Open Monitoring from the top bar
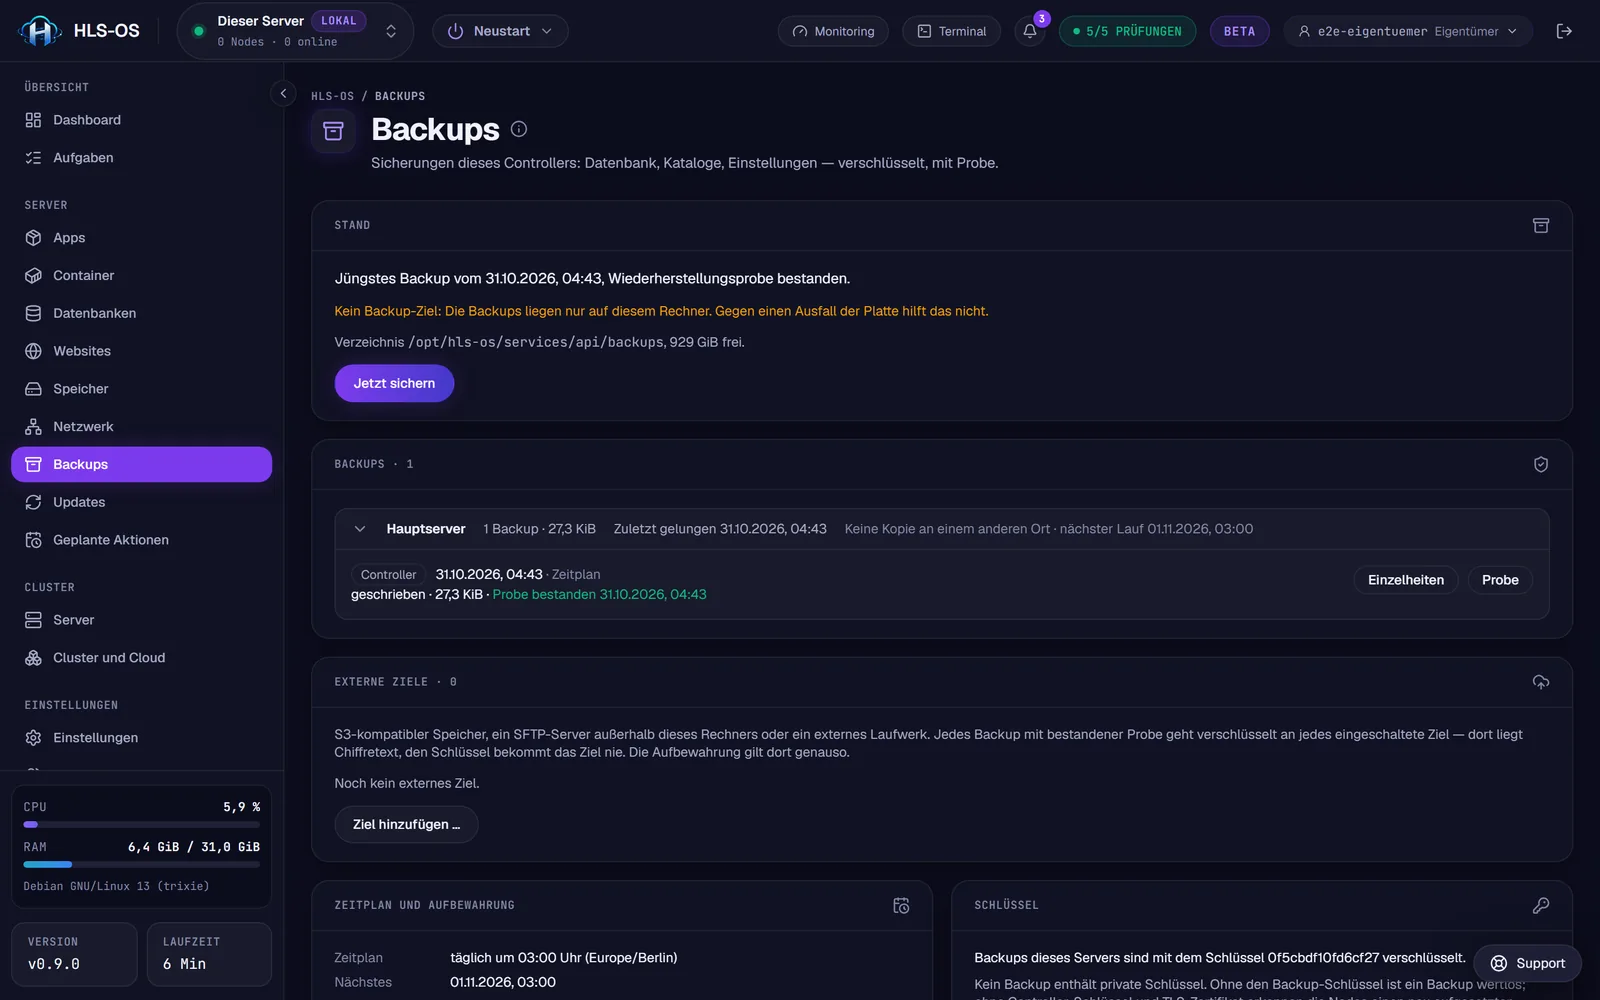 [x=833, y=31]
